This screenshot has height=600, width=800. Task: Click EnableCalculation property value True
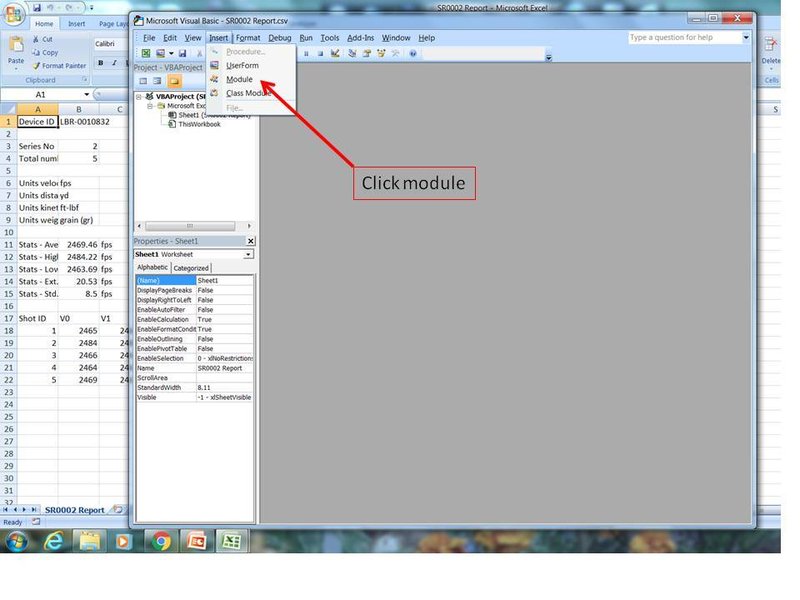click(224, 319)
